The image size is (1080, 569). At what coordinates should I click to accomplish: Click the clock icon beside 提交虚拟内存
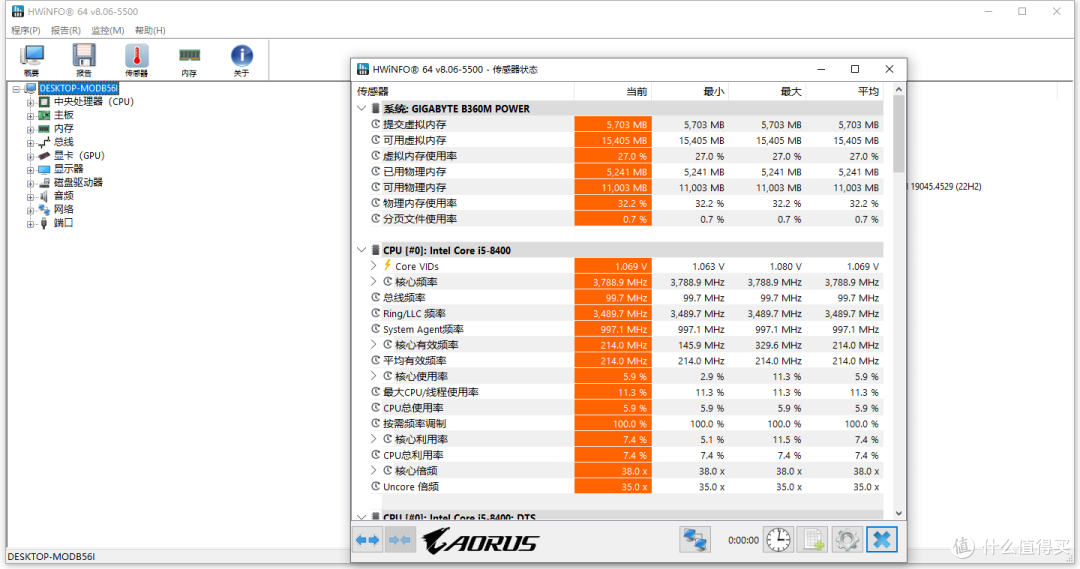[376, 124]
